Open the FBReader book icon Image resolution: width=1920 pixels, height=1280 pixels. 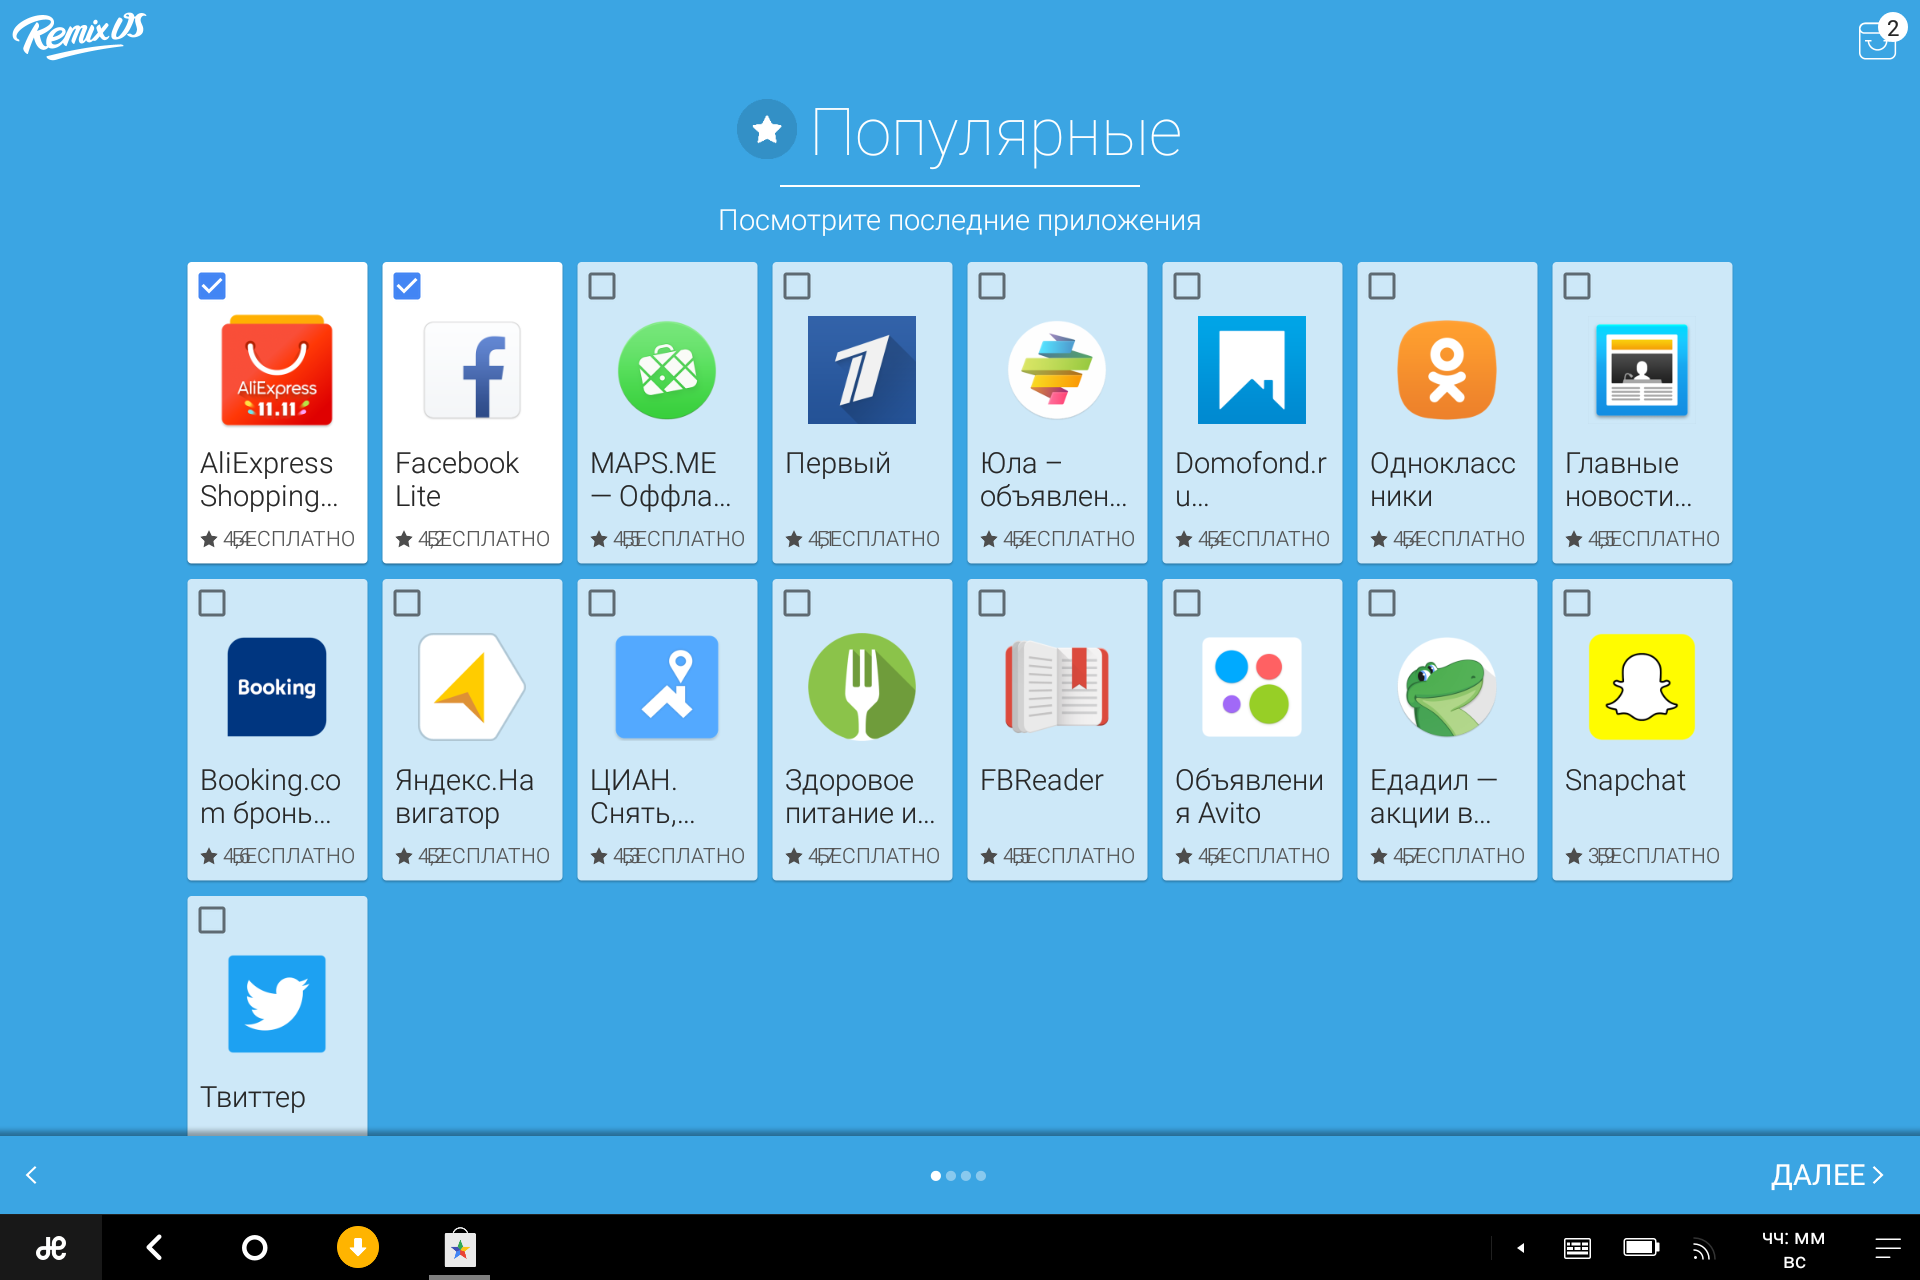pyautogui.click(x=1057, y=687)
